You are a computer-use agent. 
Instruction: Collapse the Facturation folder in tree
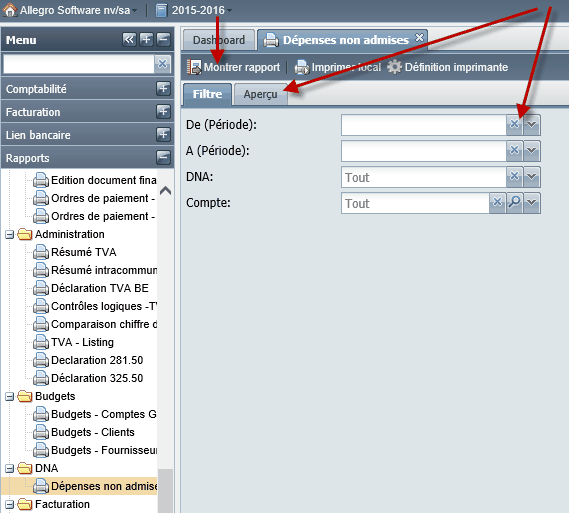[x=10, y=505]
